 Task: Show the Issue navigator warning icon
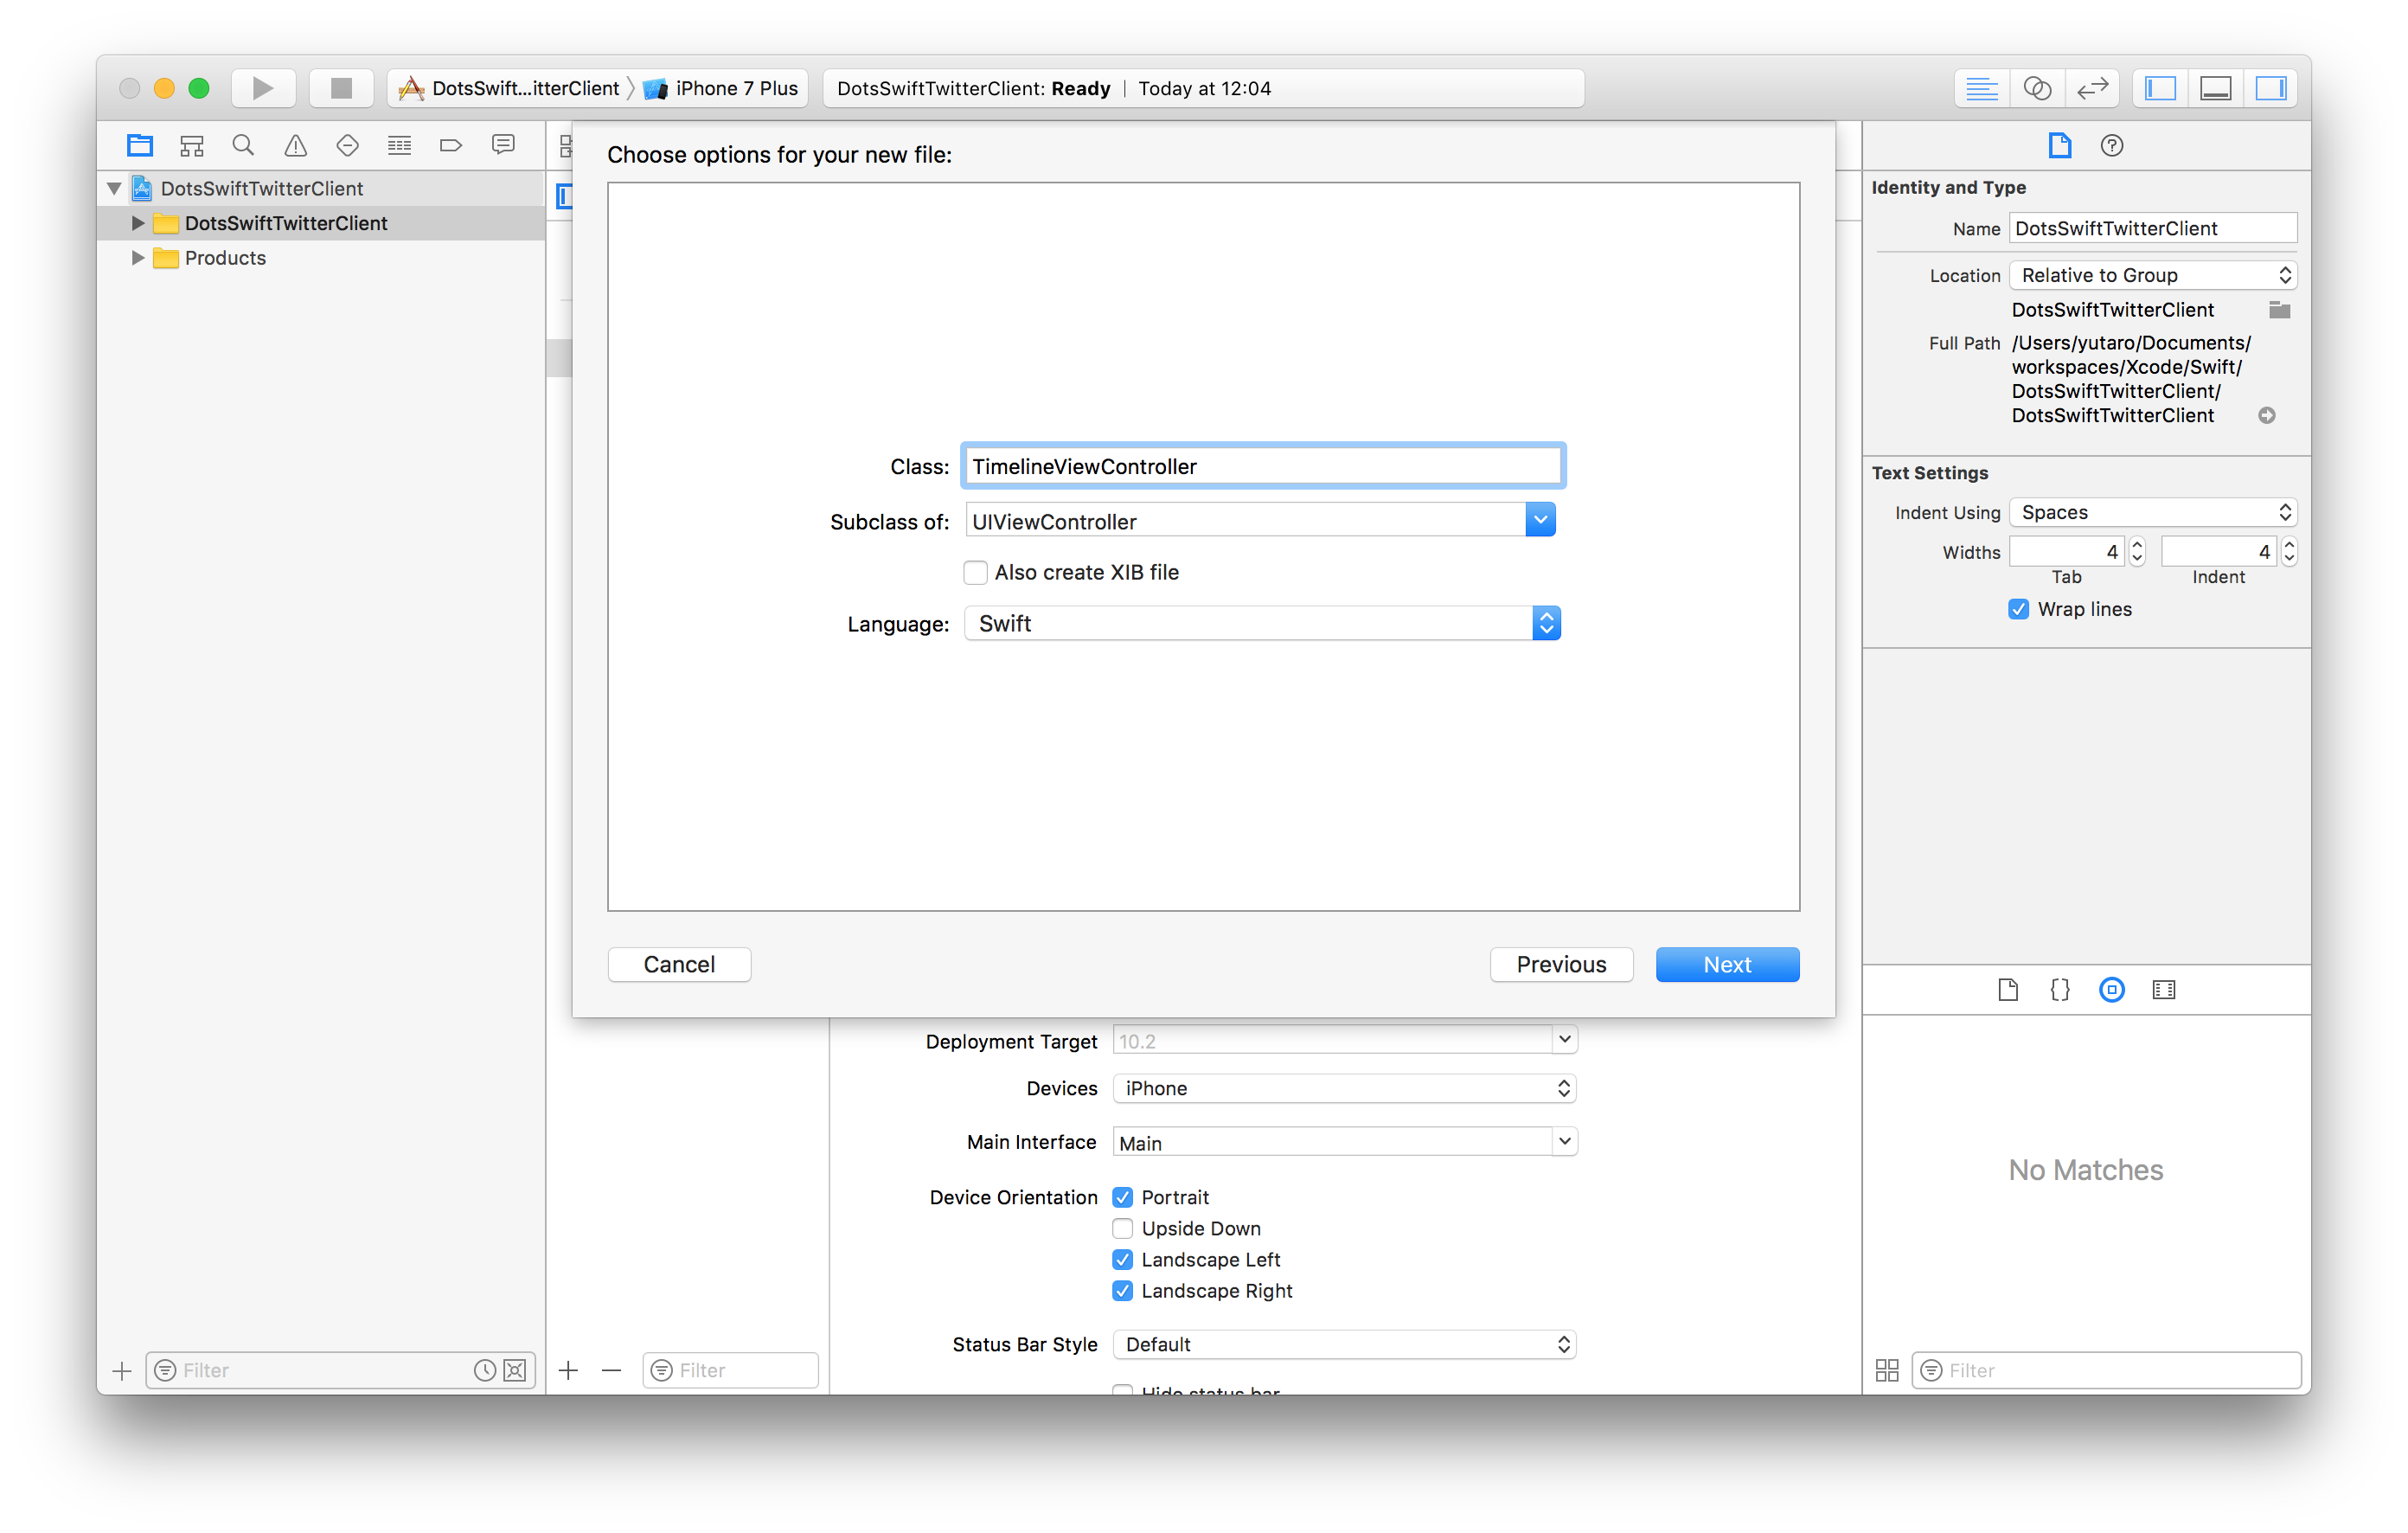(x=295, y=146)
